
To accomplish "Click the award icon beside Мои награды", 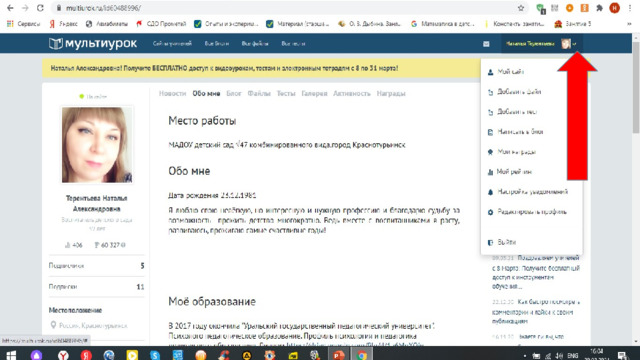I will [x=490, y=152].
